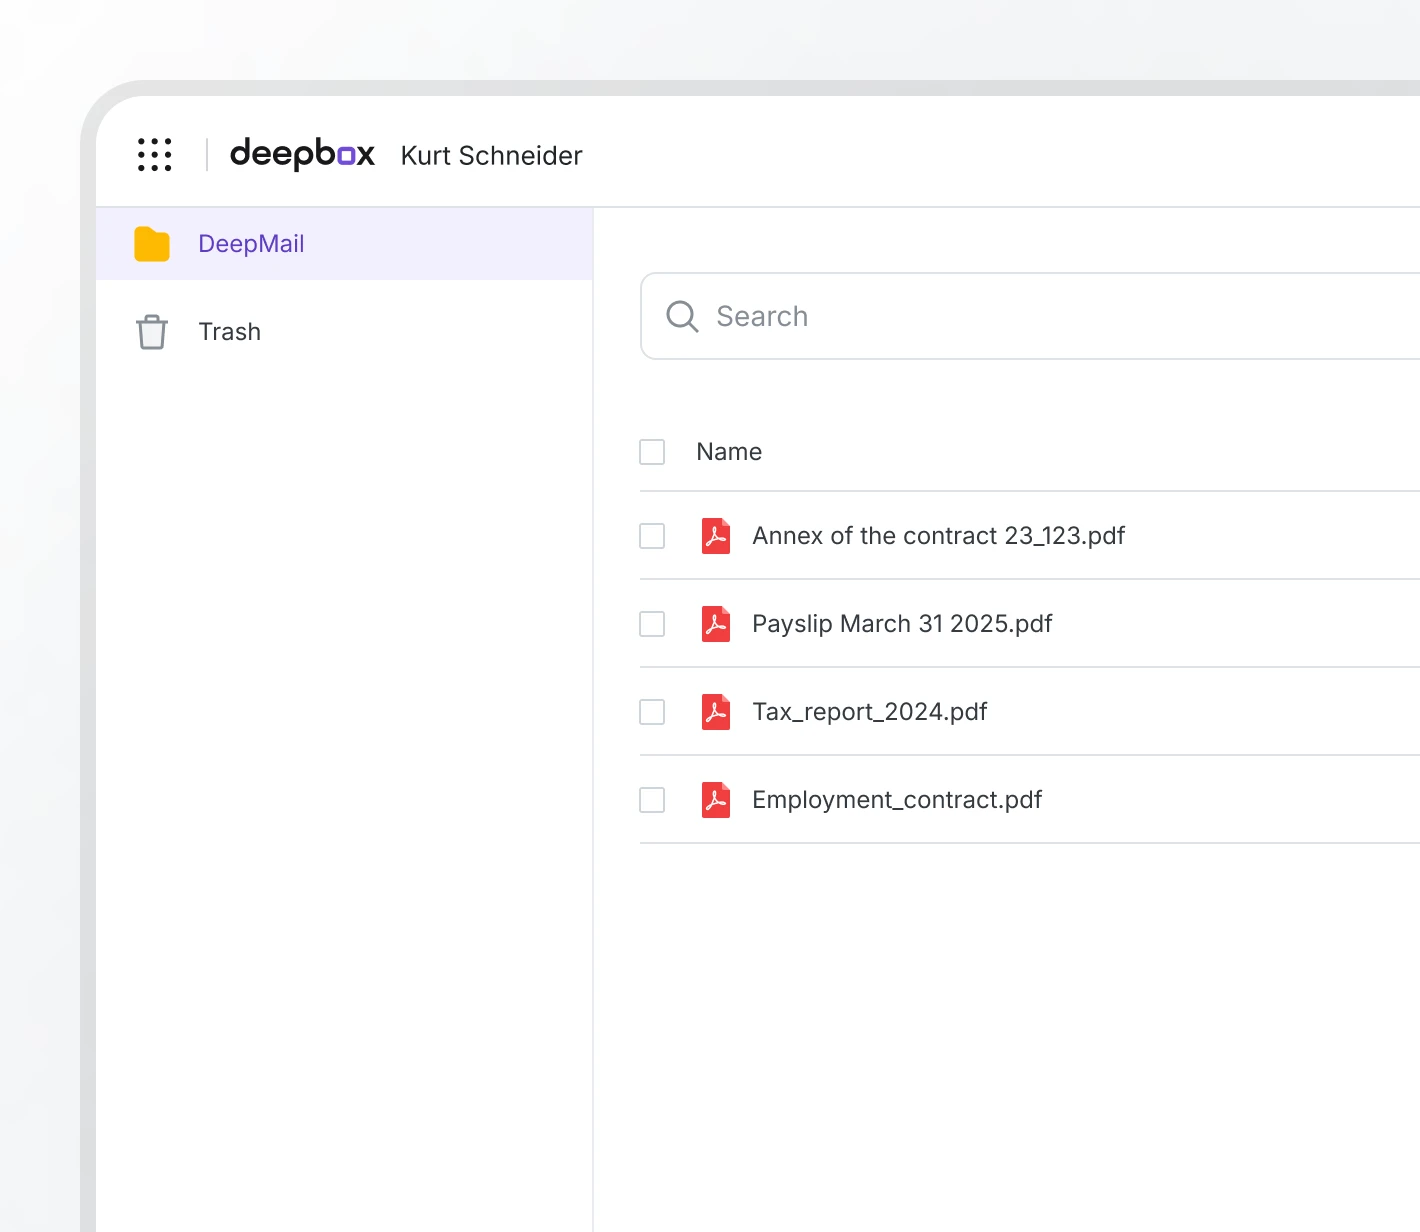
Task: Open Employment_contract.pdf file name
Action: (896, 800)
